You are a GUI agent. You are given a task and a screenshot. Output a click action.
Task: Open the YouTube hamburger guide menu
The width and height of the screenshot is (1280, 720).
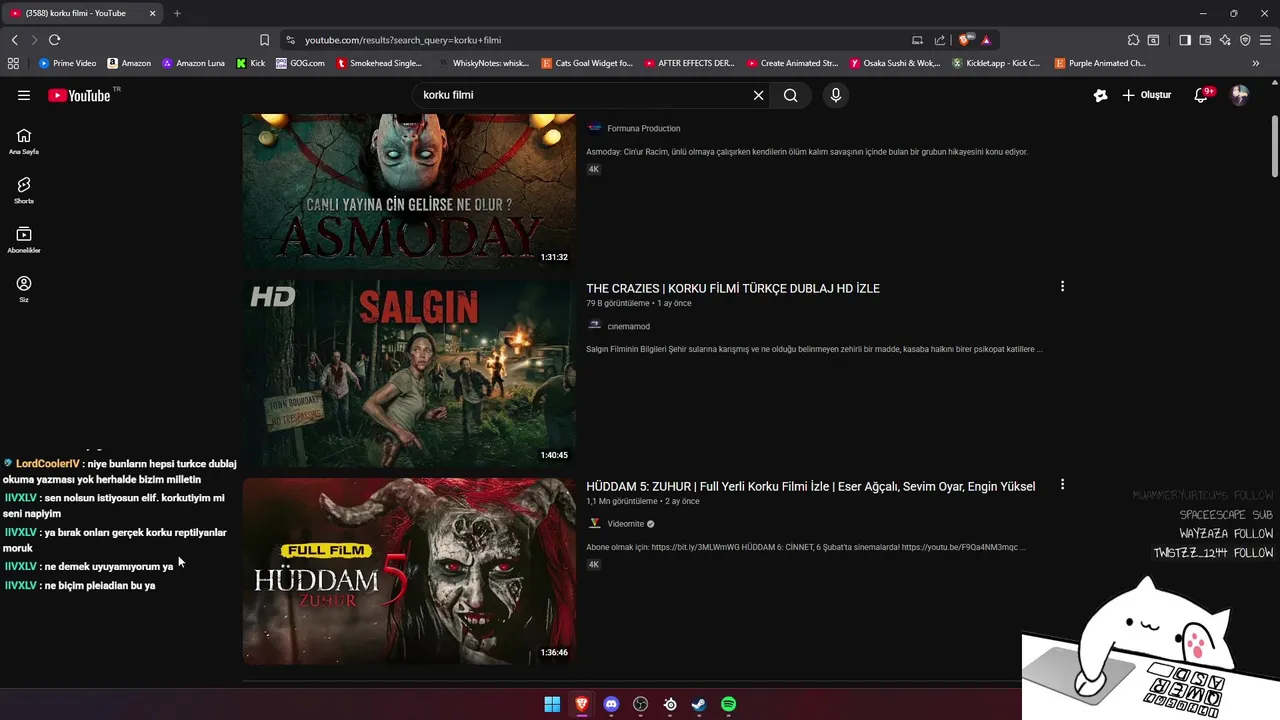pos(24,95)
